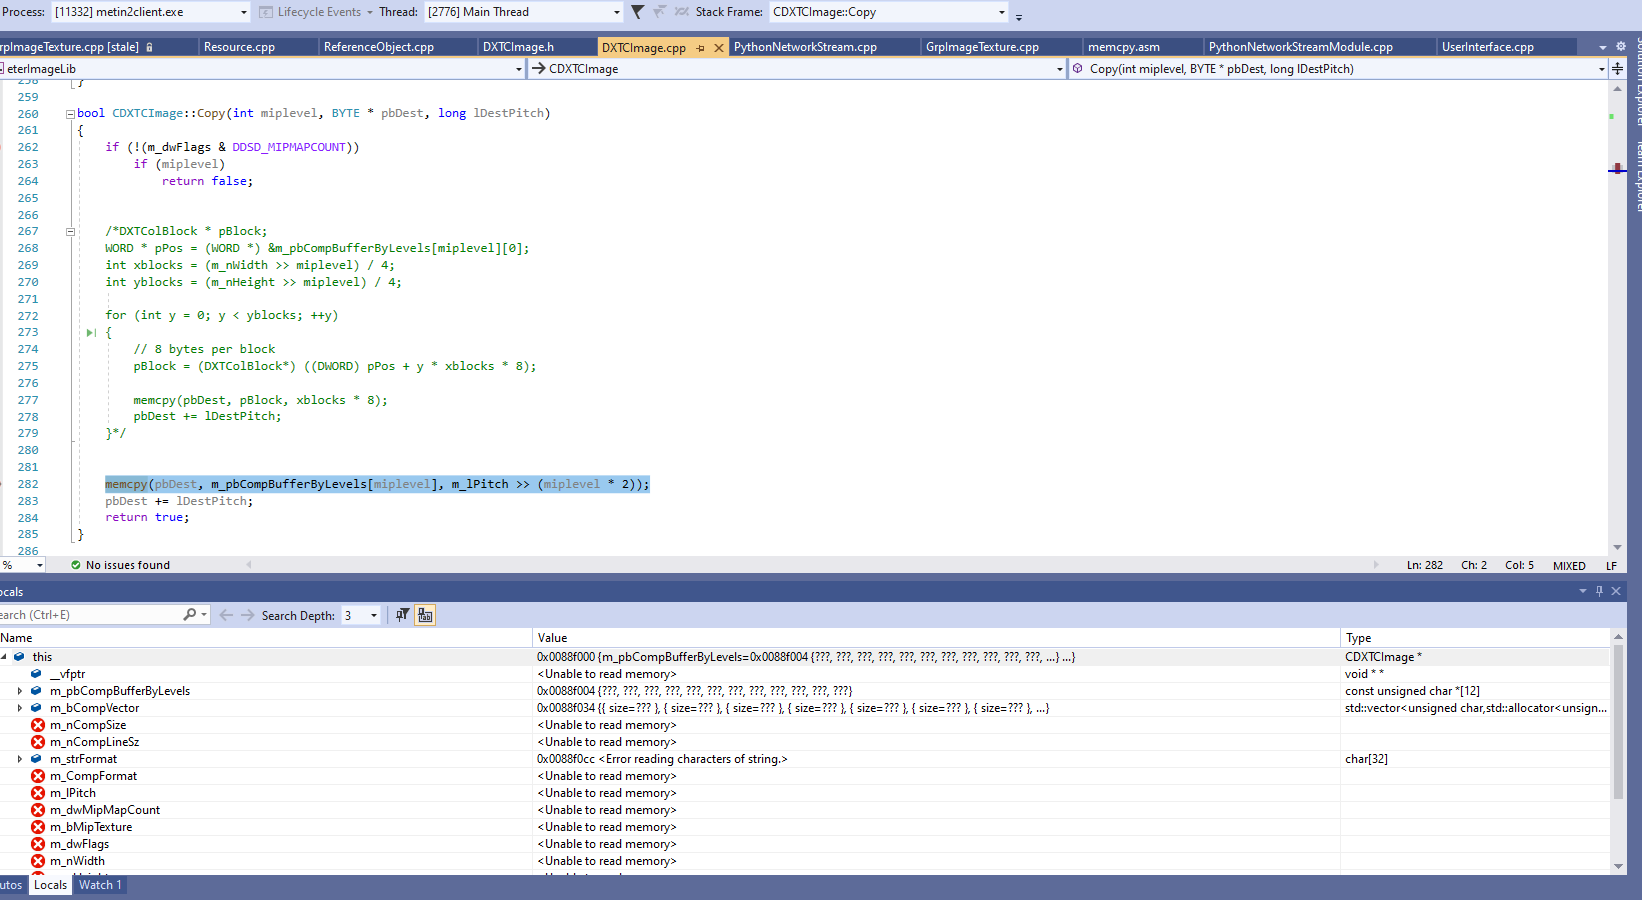Click the error icon next to m_lPitch
The width and height of the screenshot is (1642, 900).
click(x=38, y=793)
